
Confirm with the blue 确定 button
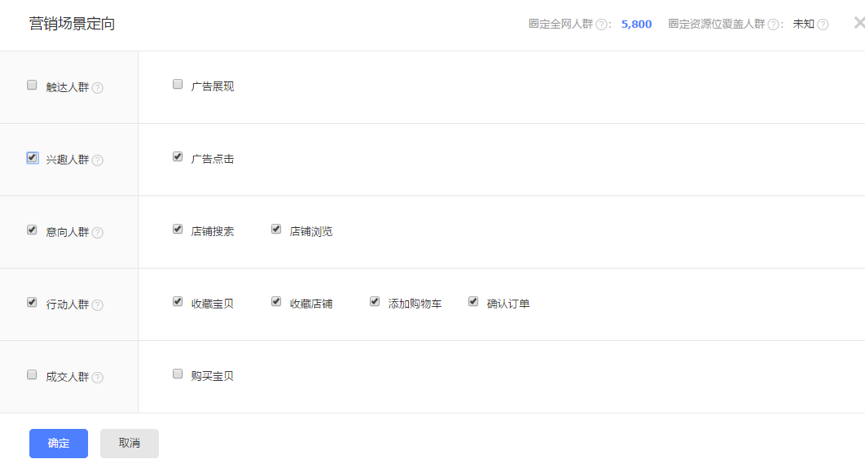58,444
